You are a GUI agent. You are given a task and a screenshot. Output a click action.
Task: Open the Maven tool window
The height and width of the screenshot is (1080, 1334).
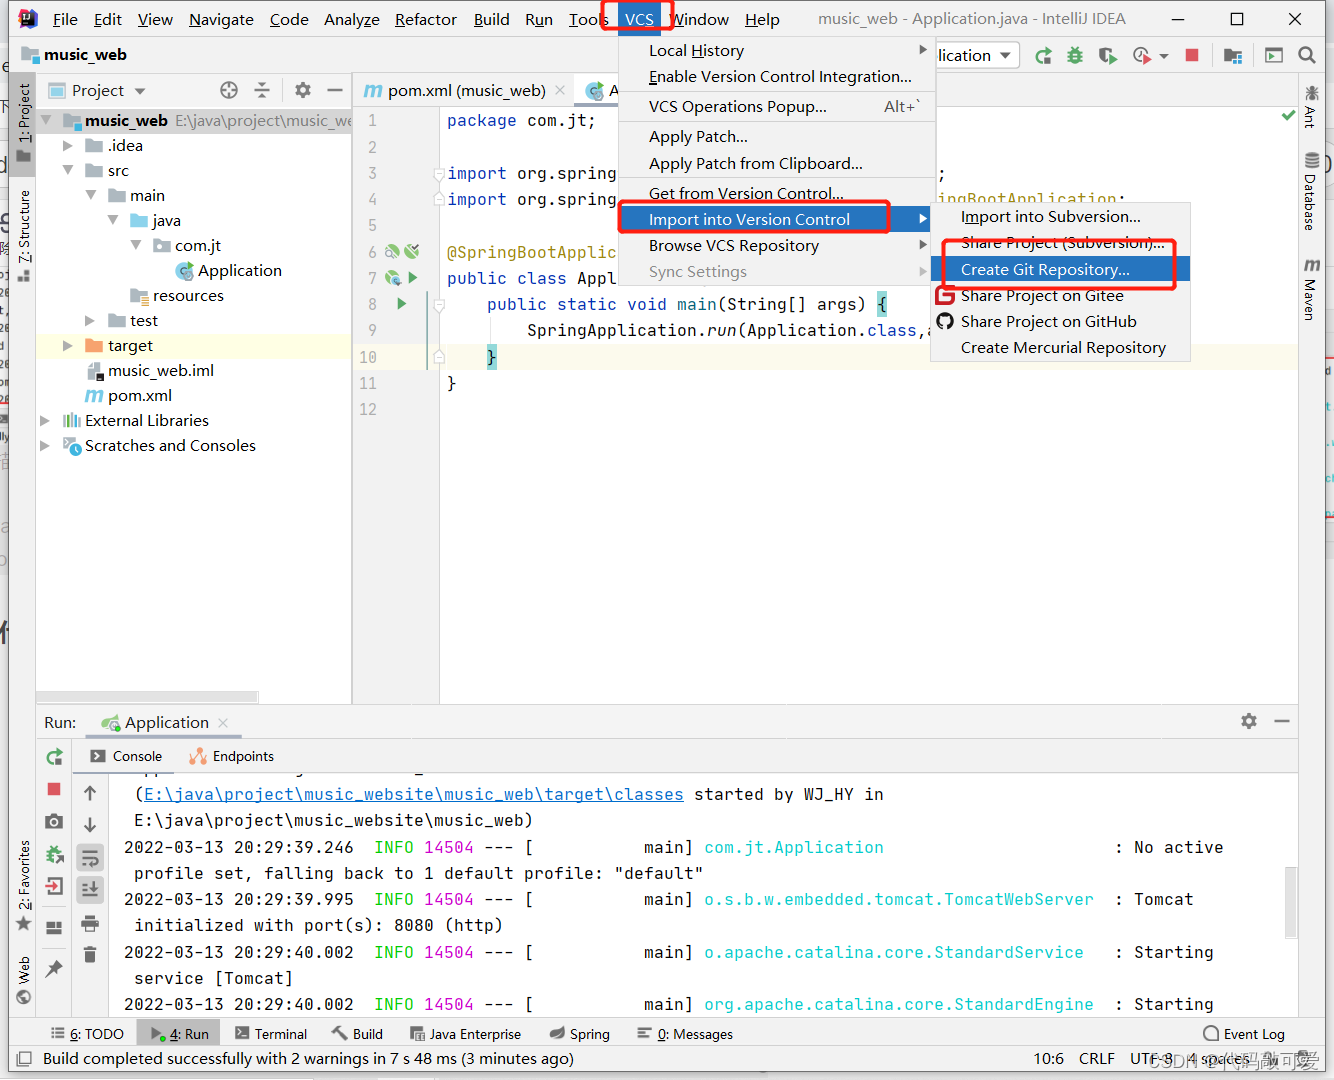click(x=1311, y=290)
